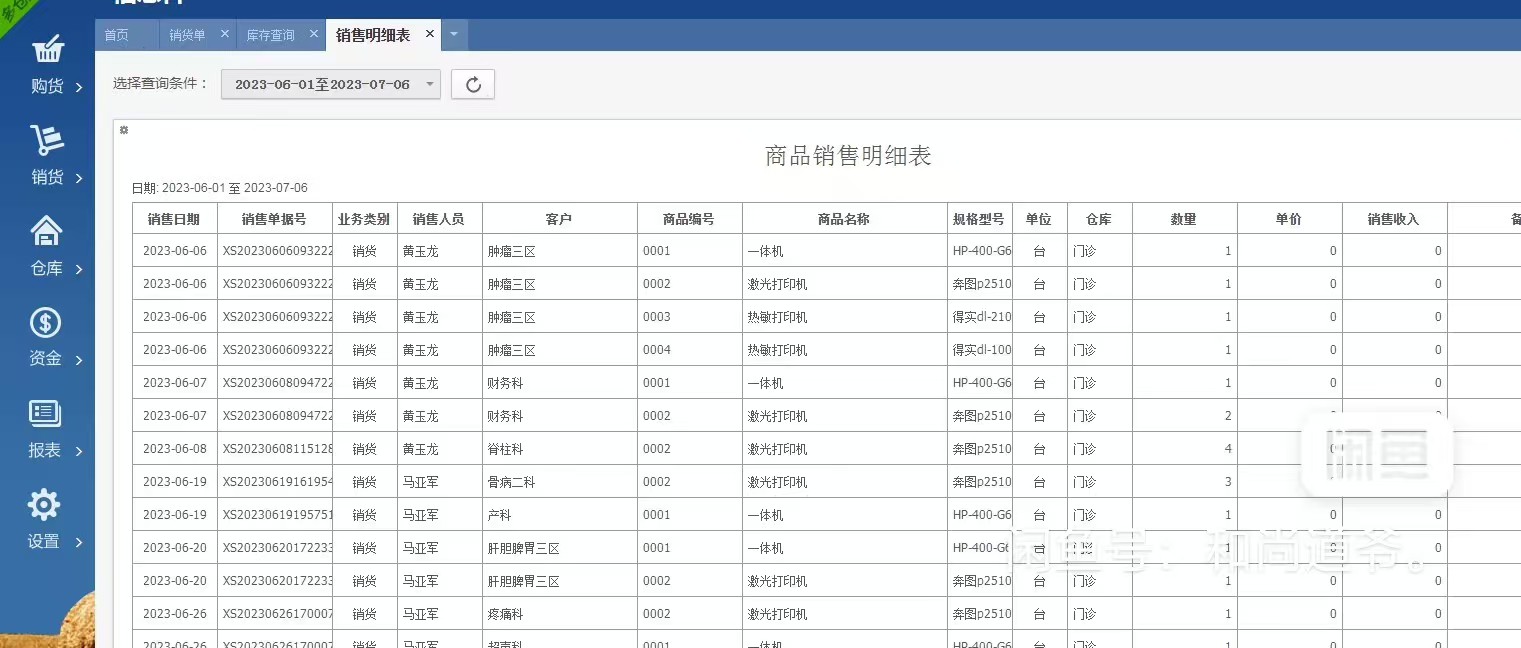1521x648 pixels.
Task: Switch to the 首页 tab
Action: tap(117, 35)
